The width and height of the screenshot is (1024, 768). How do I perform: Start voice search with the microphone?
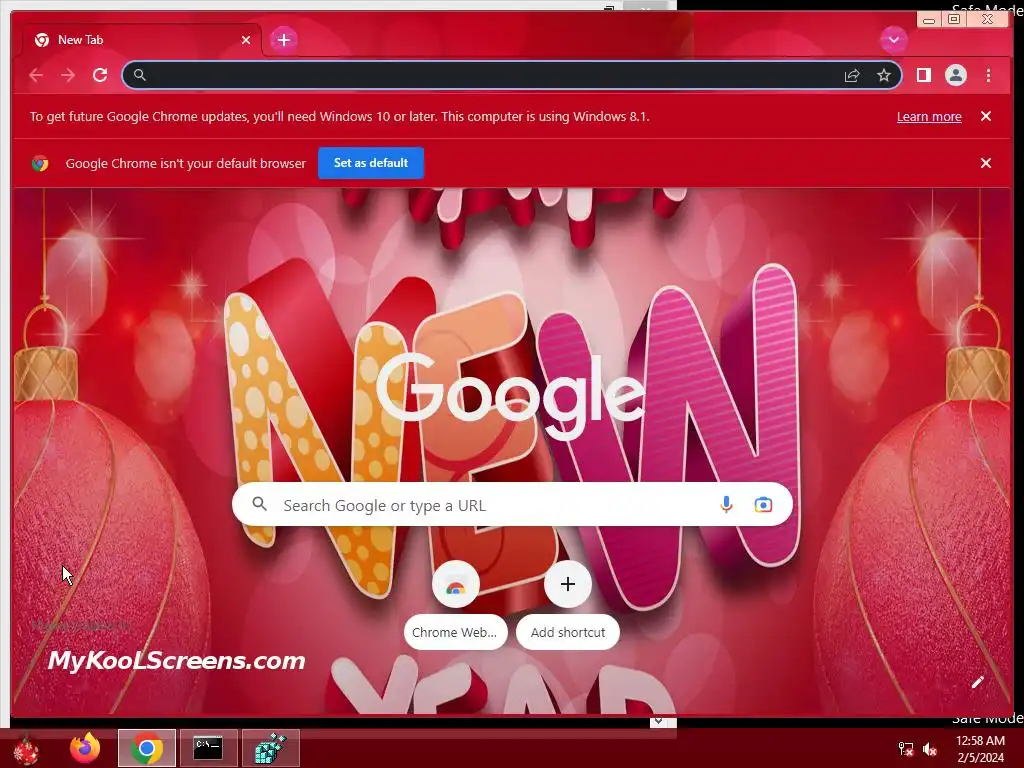(726, 504)
